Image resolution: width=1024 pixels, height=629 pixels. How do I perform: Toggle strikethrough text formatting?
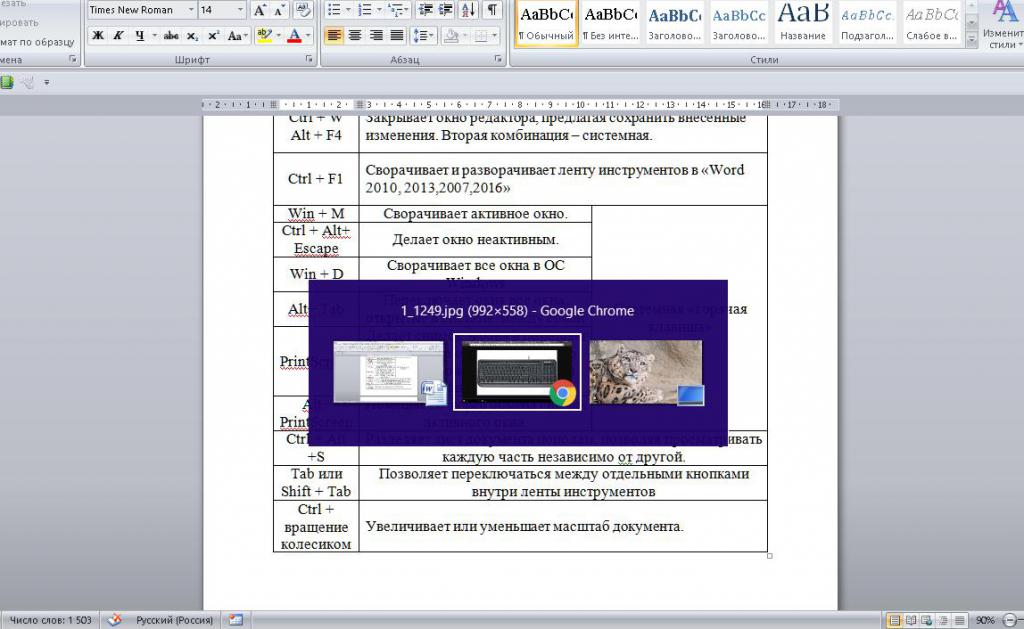[170, 36]
